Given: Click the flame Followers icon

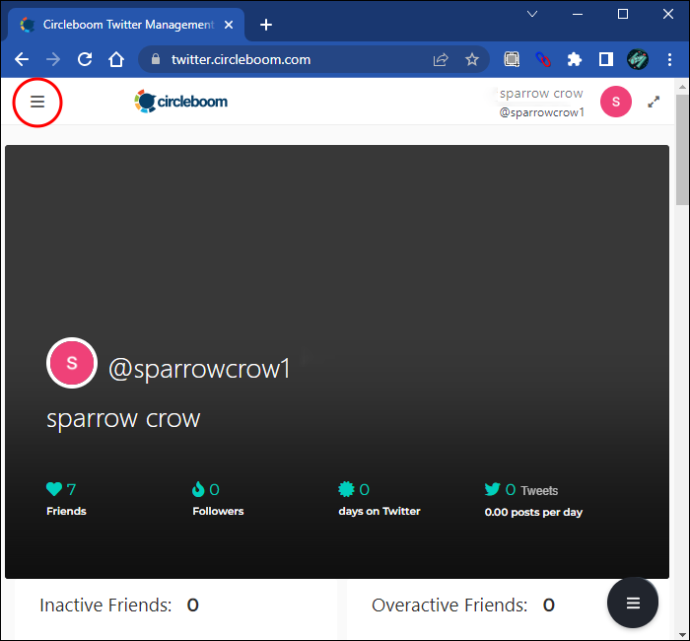Looking at the screenshot, I should coord(198,489).
